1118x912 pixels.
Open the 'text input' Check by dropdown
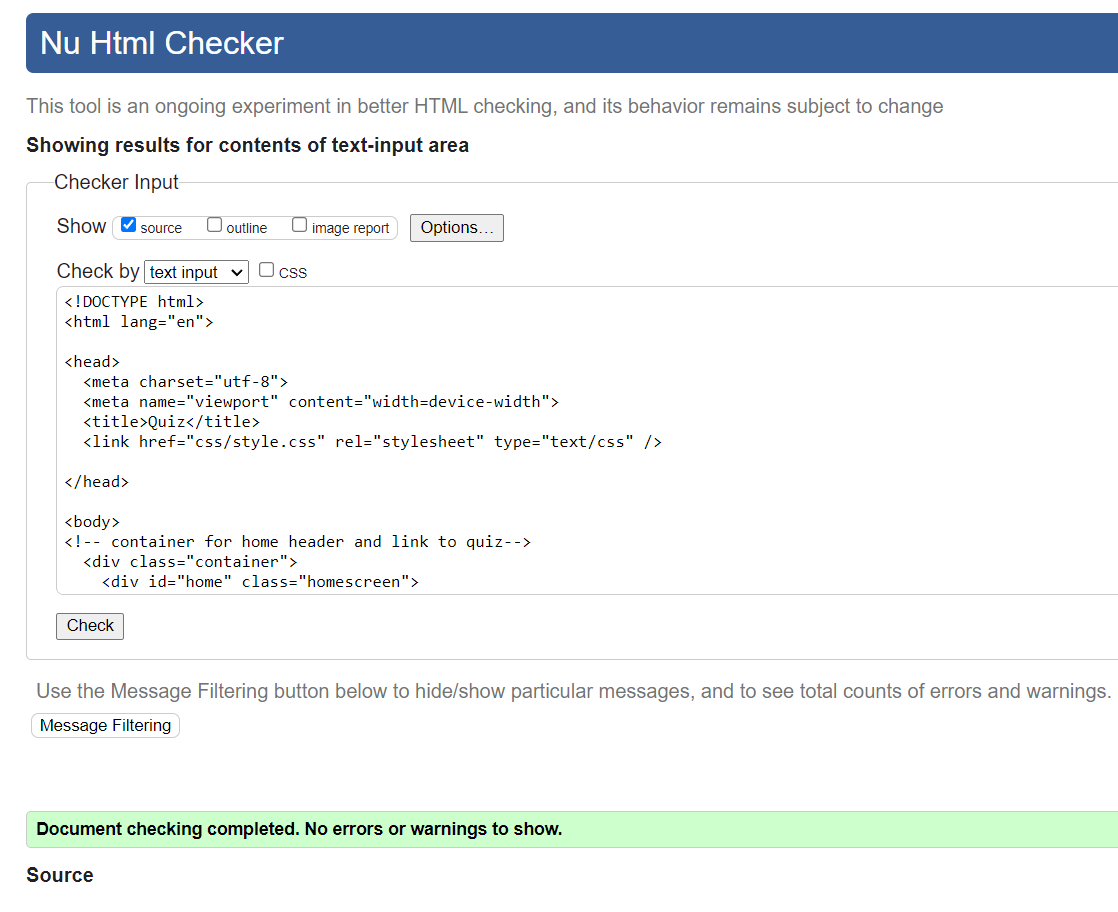[x=196, y=272]
